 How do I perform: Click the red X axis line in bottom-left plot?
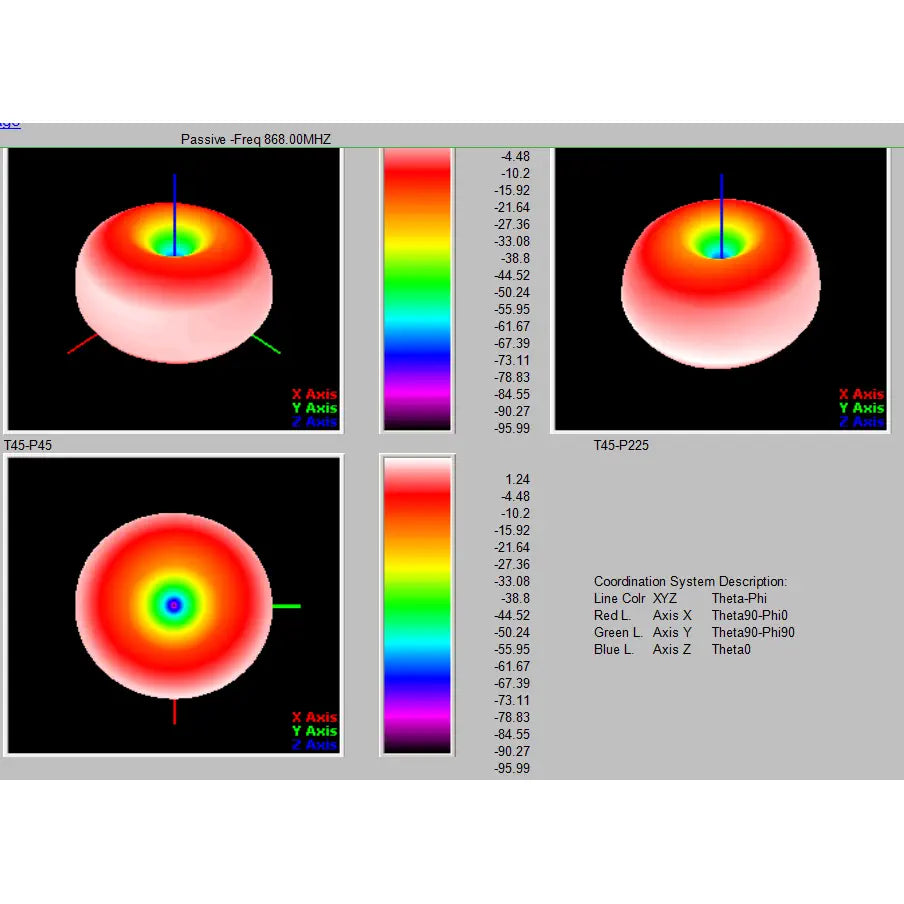[175, 711]
